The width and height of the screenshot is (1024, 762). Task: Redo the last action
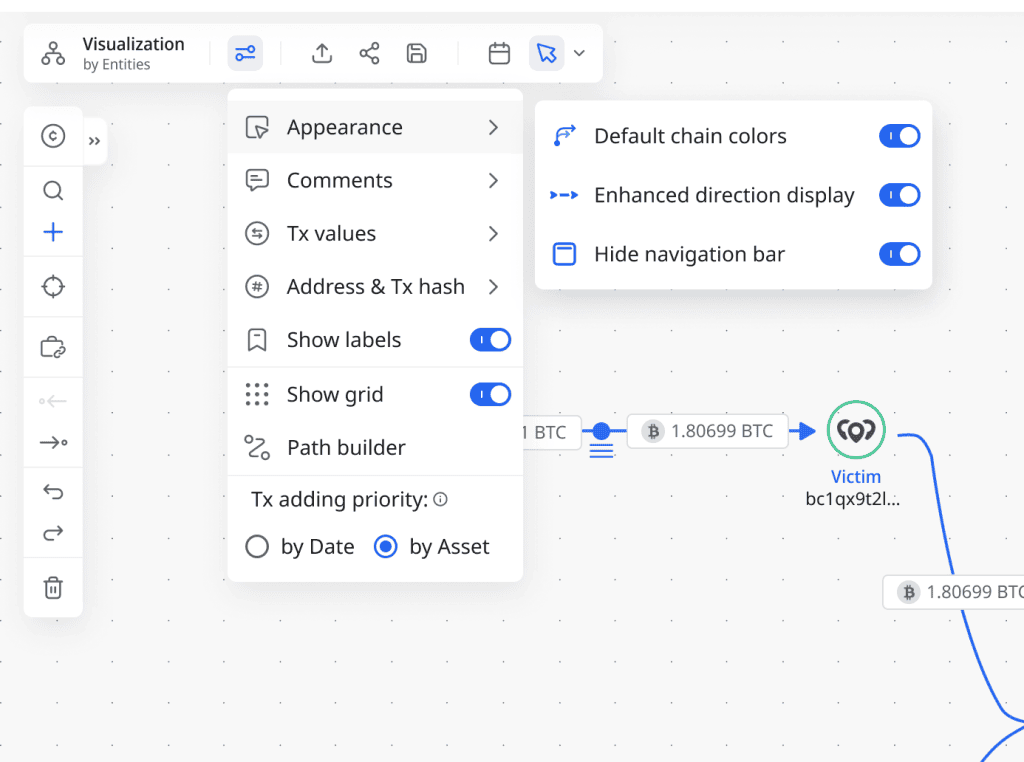(x=53, y=533)
